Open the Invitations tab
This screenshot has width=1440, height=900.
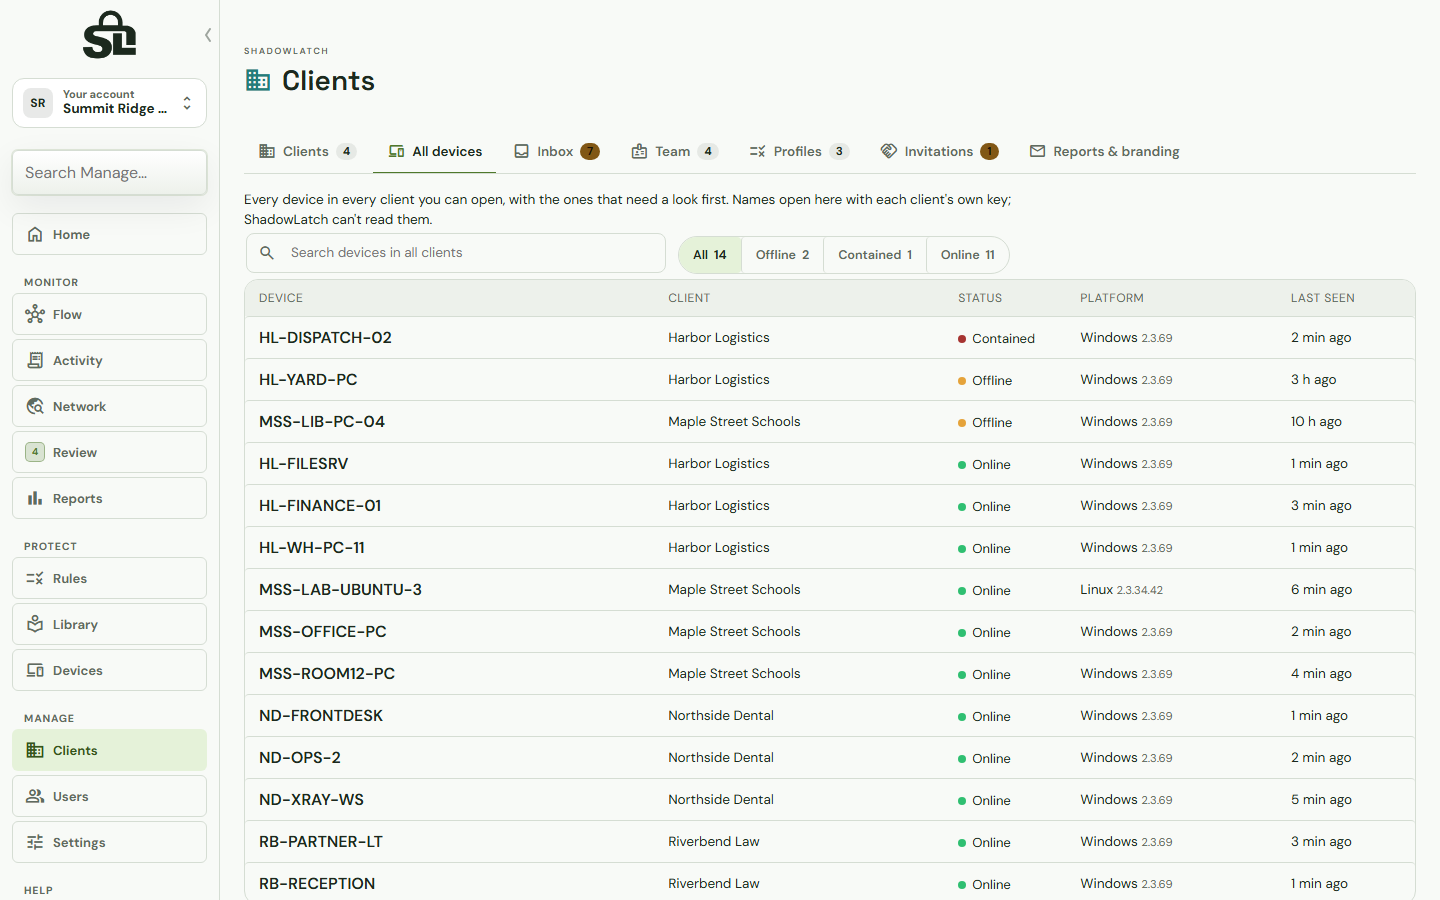[938, 151]
